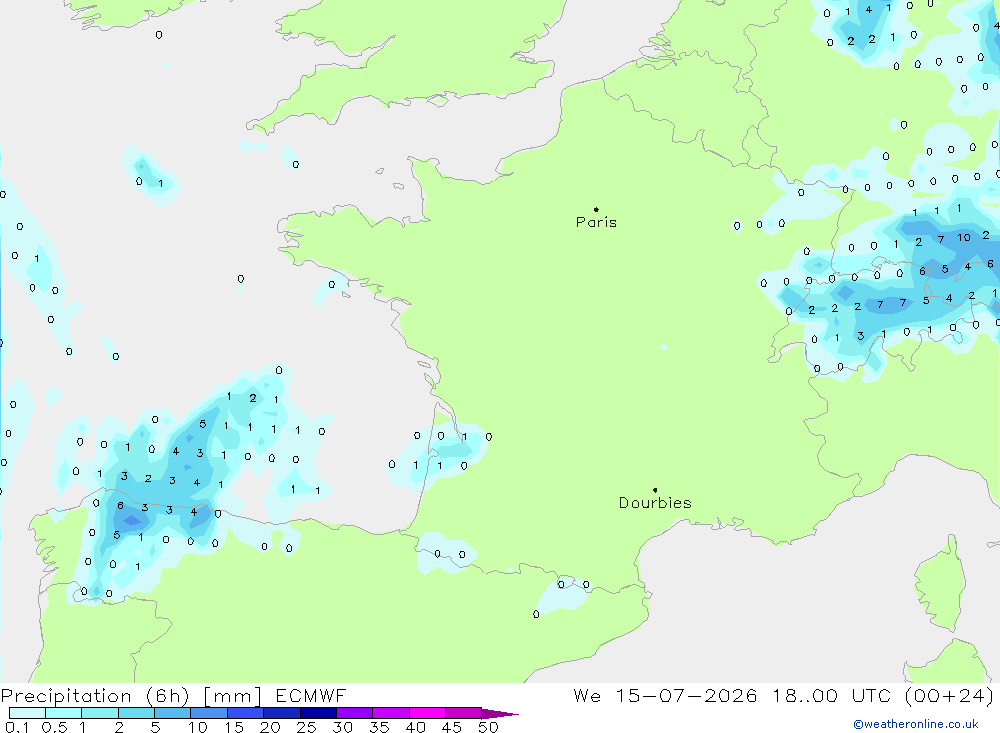Viewport: 1000px width, 733px height.
Task: Click the 35–40 mm legend color
Action: point(391,713)
